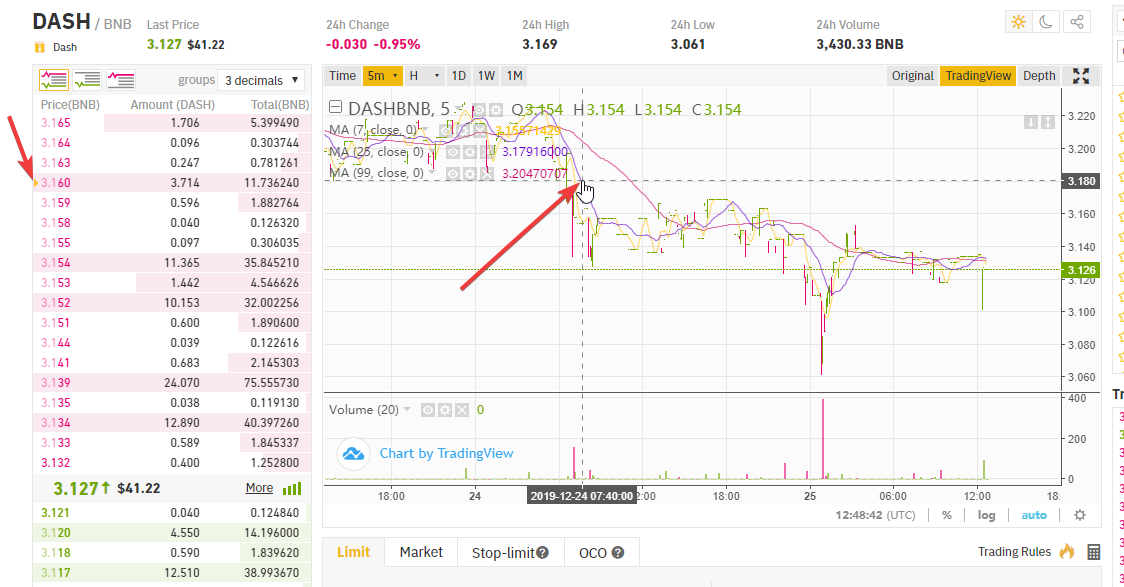
Task: Open chart settings gear icon
Action: coord(1079,515)
